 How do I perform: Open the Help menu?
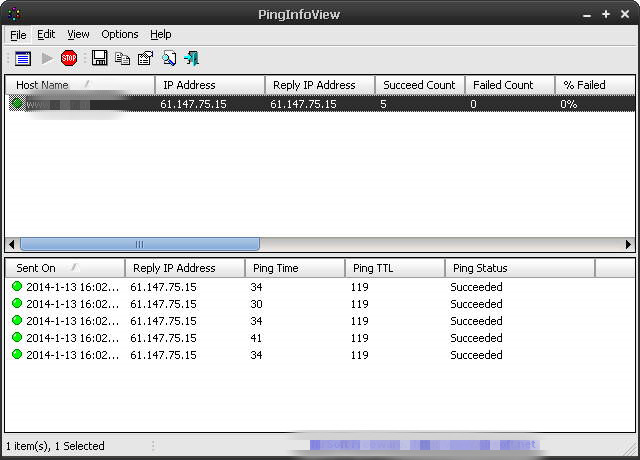tap(160, 34)
